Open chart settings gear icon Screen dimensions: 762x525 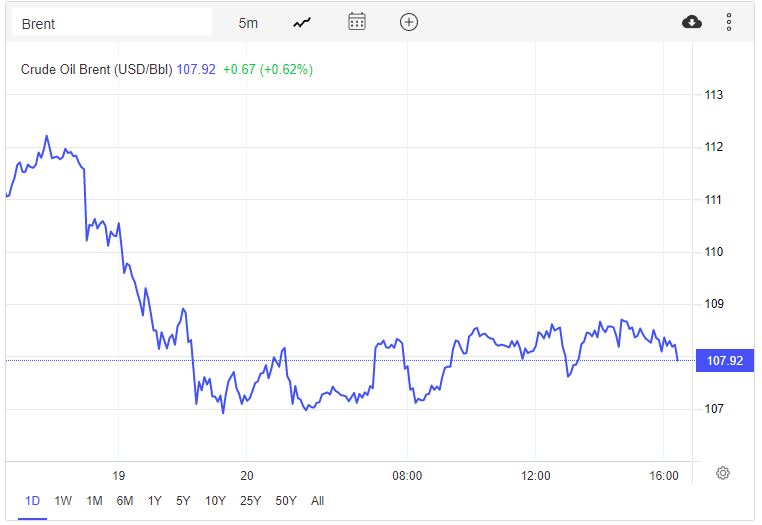(x=723, y=473)
